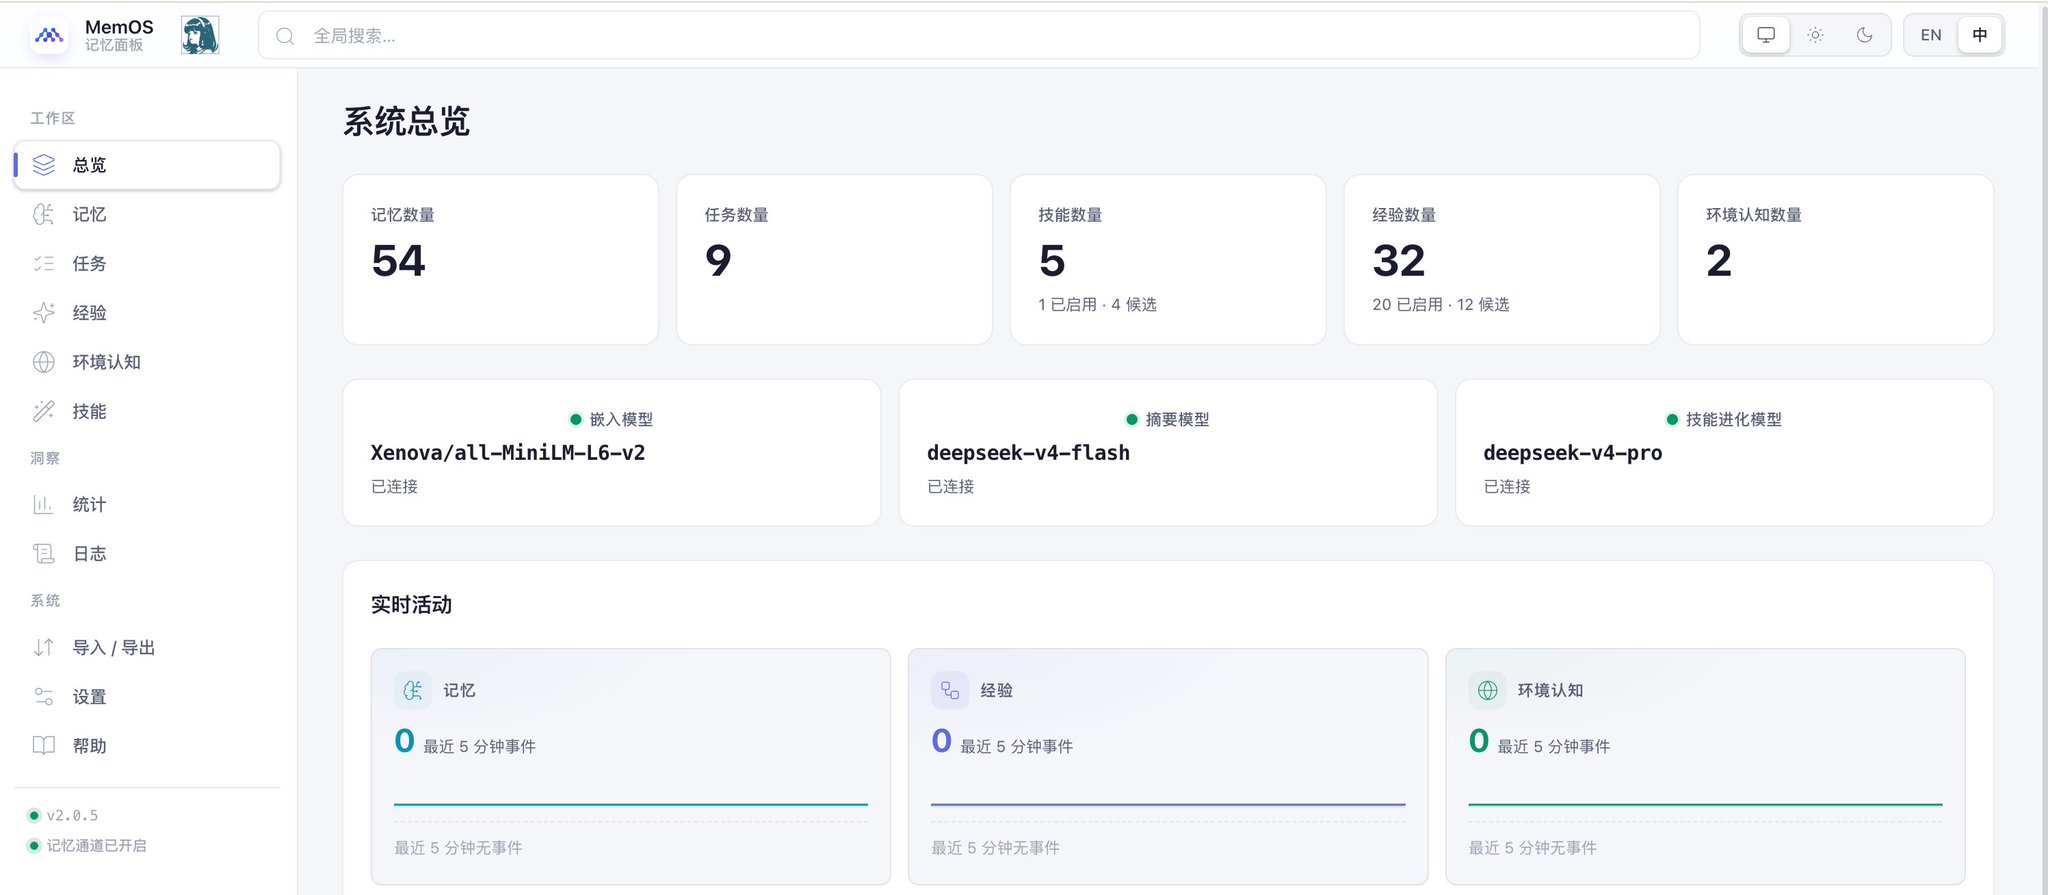Viewport: 2048px width, 895px height.
Task: Click the 记忆通道已开启 status text
Action: (97, 845)
